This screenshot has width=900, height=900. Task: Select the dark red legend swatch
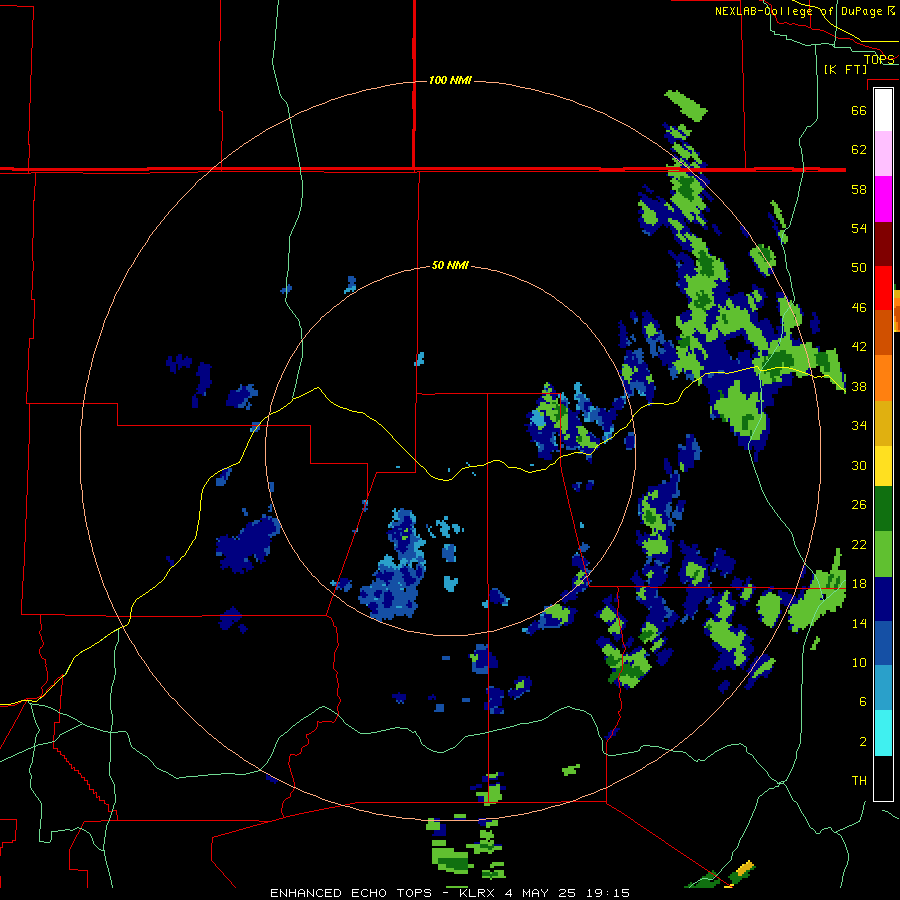(883, 244)
